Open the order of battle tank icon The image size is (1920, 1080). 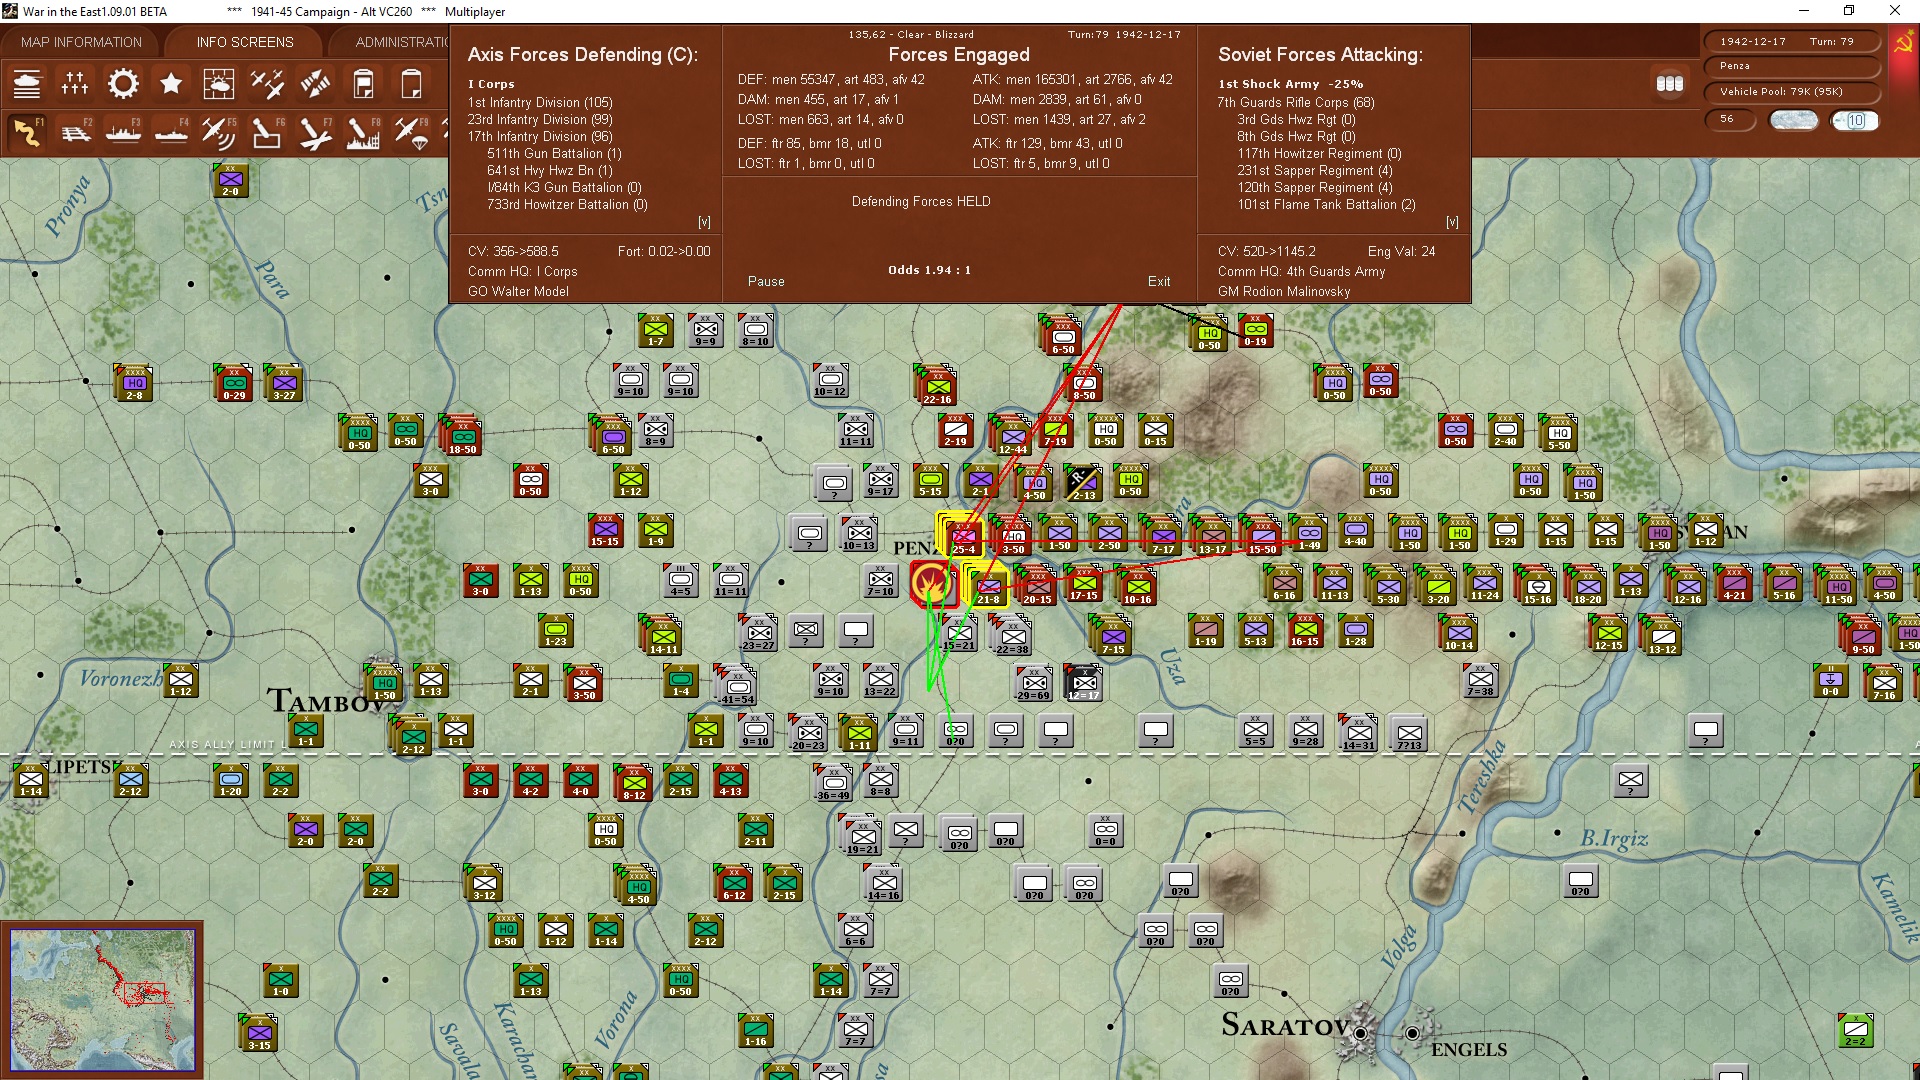(x=27, y=84)
